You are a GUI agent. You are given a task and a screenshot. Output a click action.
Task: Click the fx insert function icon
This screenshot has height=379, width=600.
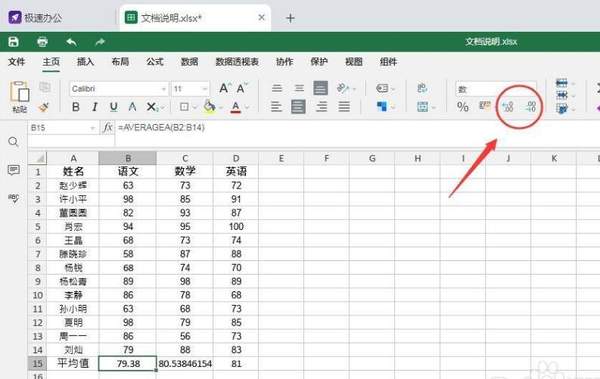(x=108, y=127)
